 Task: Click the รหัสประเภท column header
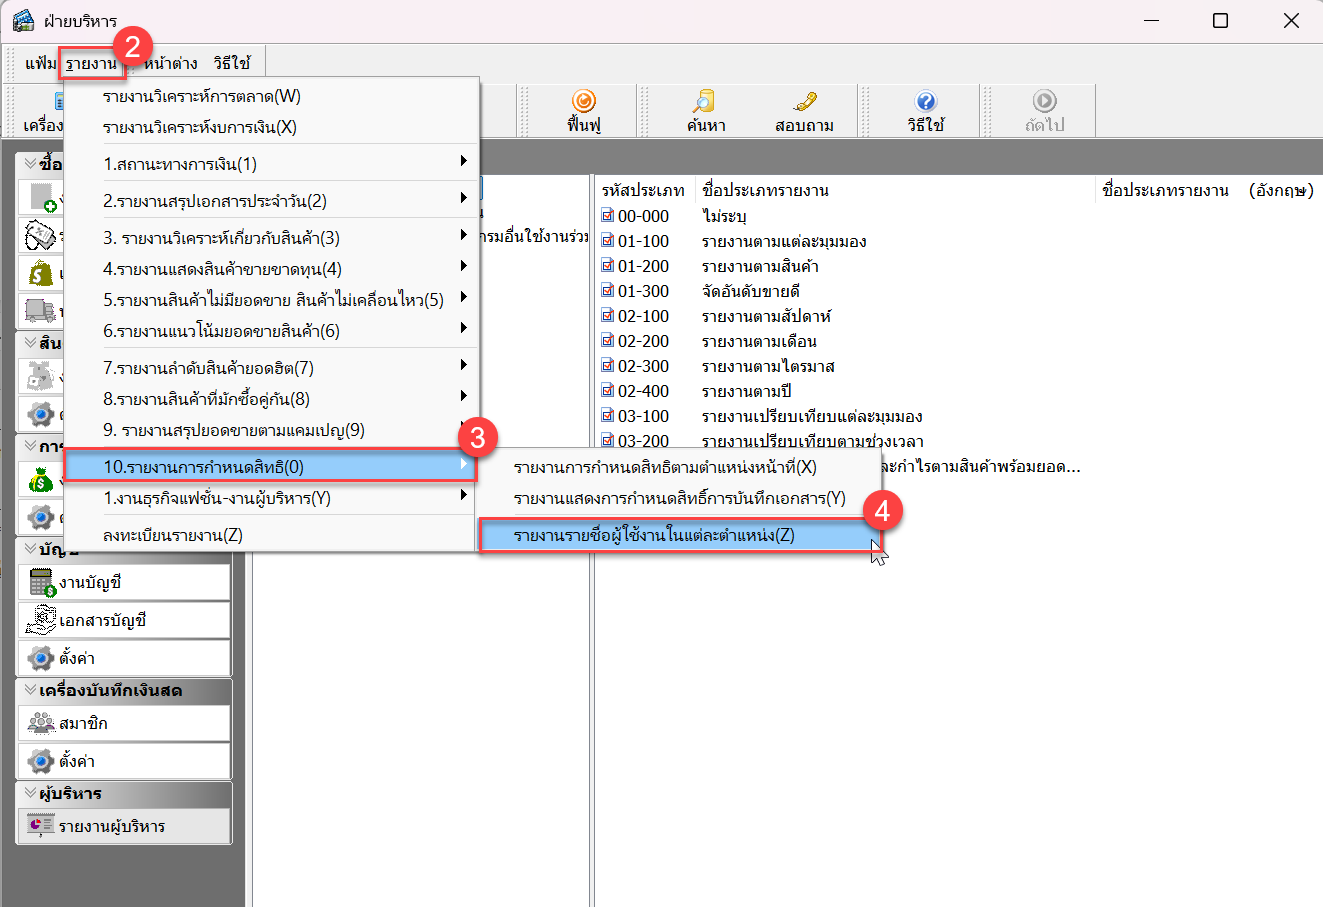643,190
